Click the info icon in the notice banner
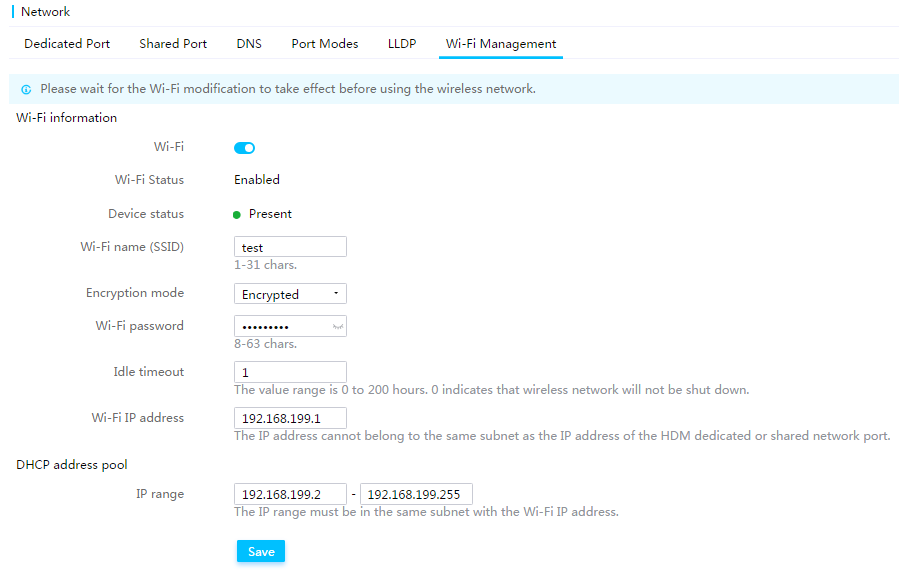This screenshot has height=574, width=899. coord(26,89)
